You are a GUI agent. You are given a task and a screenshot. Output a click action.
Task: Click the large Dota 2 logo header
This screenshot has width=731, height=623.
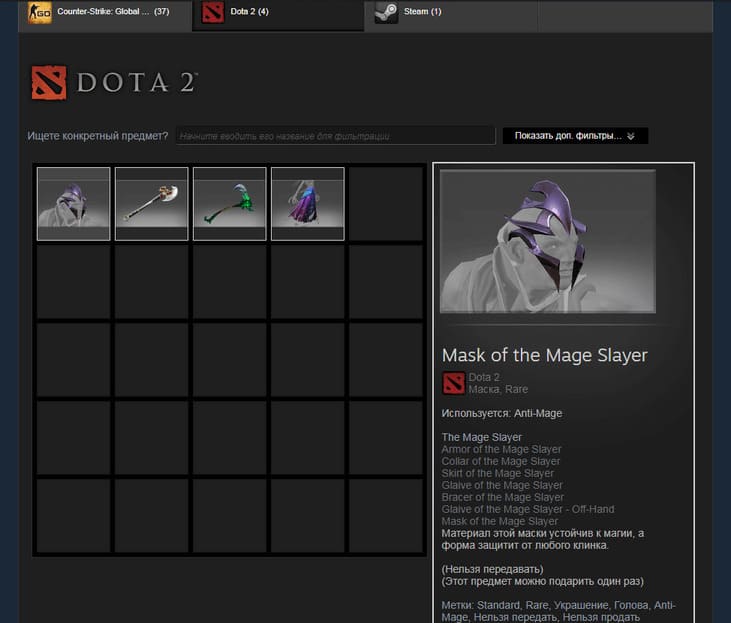click(x=114, y=83)
